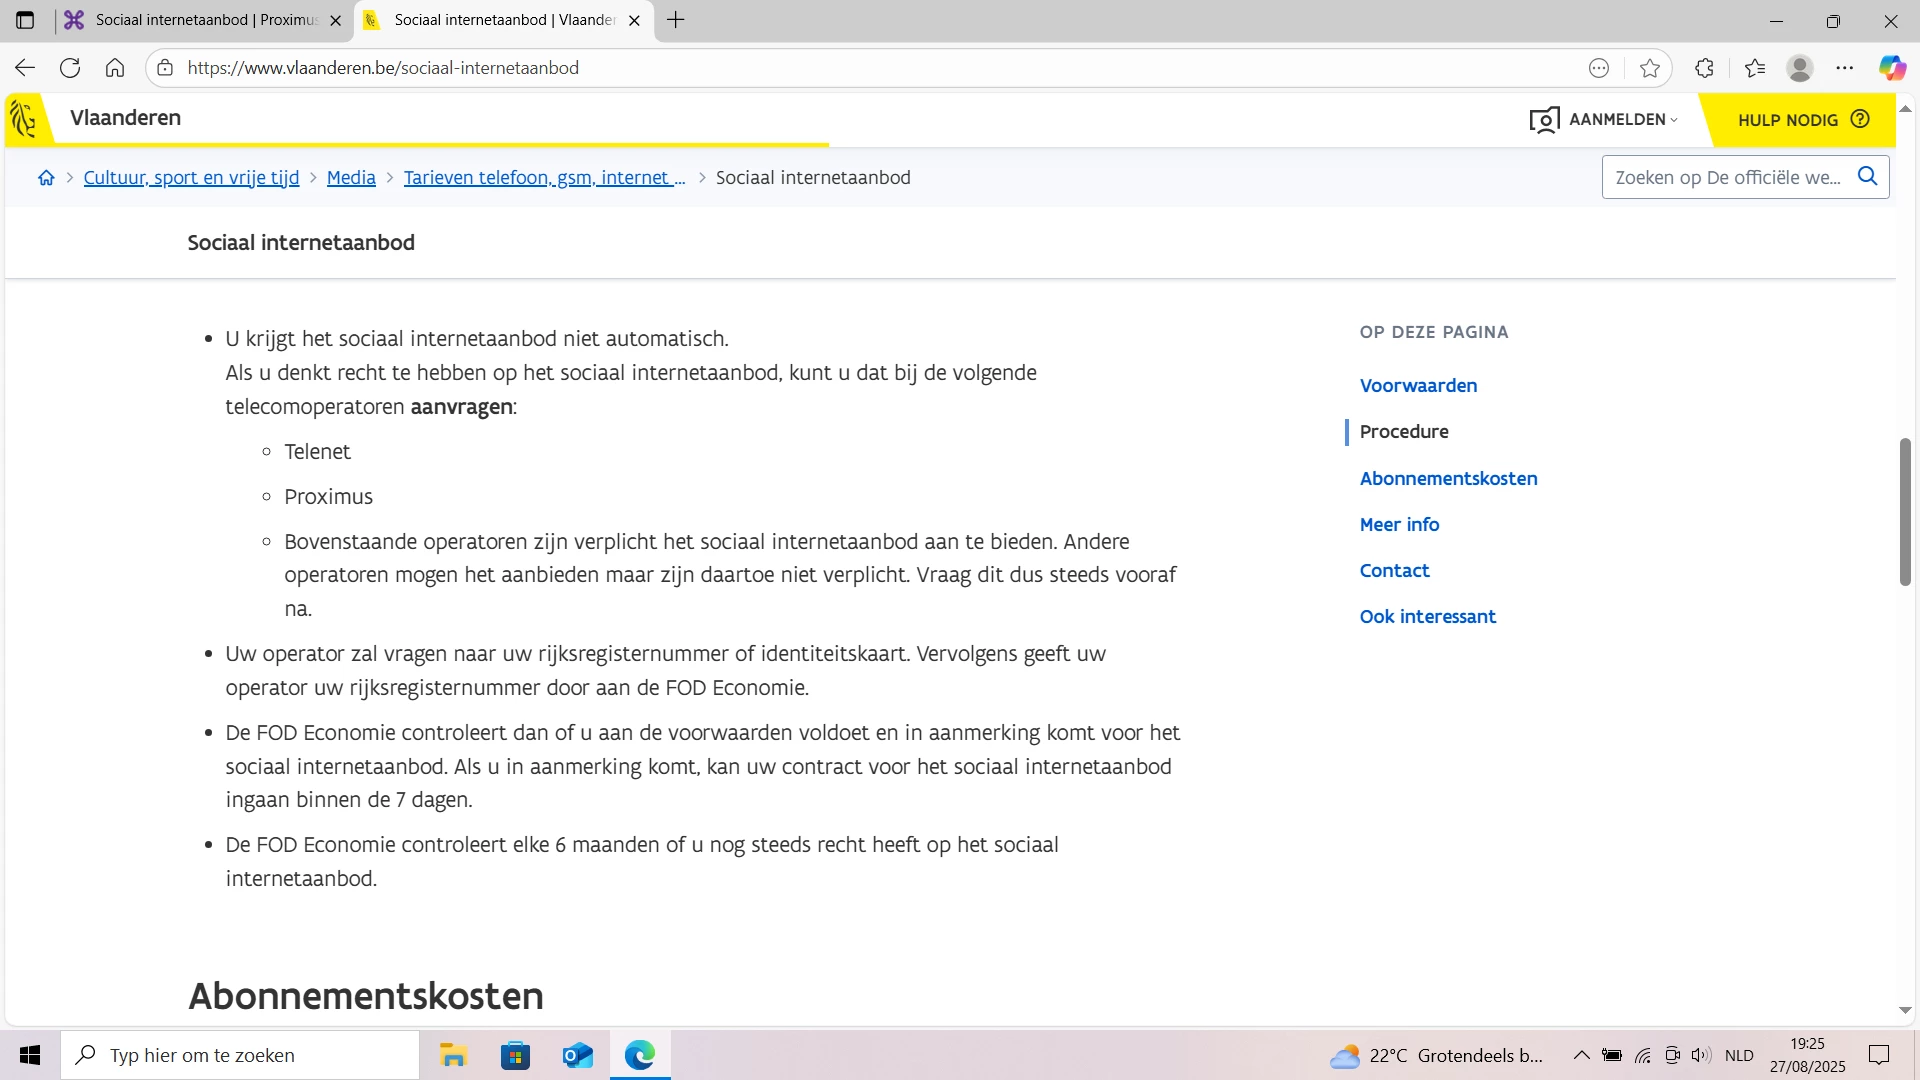Viewport: 1920px width, 1080px height.
Task: Click the search magnifier icon
Action: pyautogui.click(x=1866, y=177)
